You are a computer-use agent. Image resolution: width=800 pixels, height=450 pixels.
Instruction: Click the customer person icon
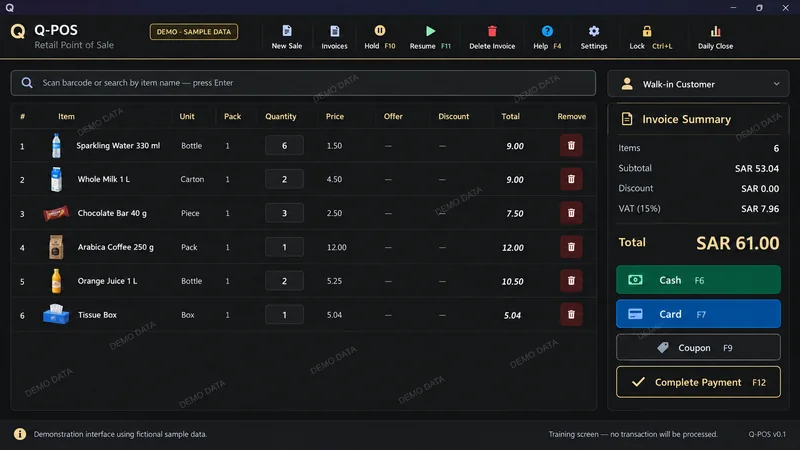pos(627,84)
